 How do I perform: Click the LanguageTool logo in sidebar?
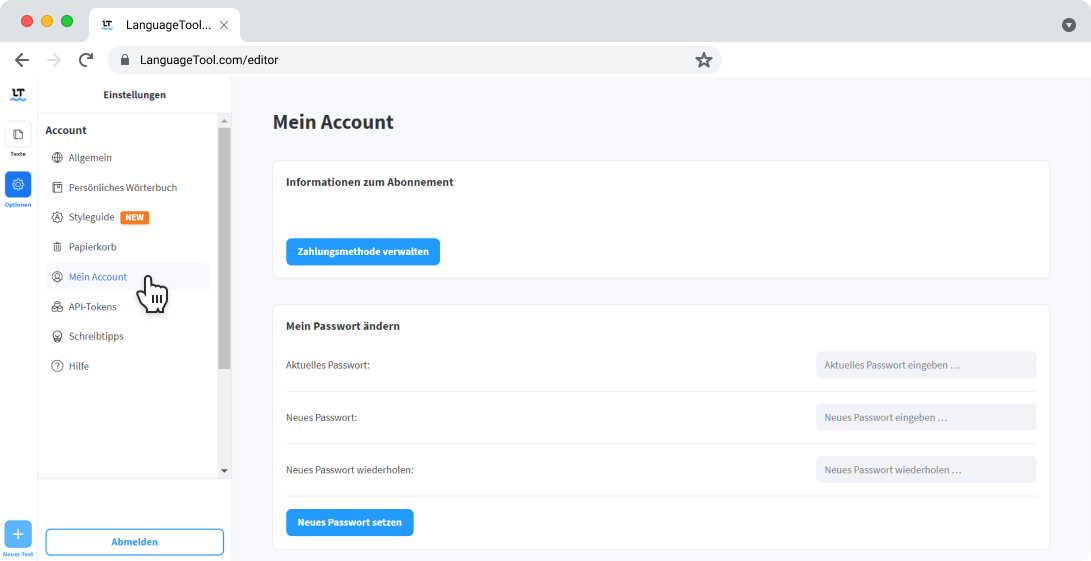(18, 95)
